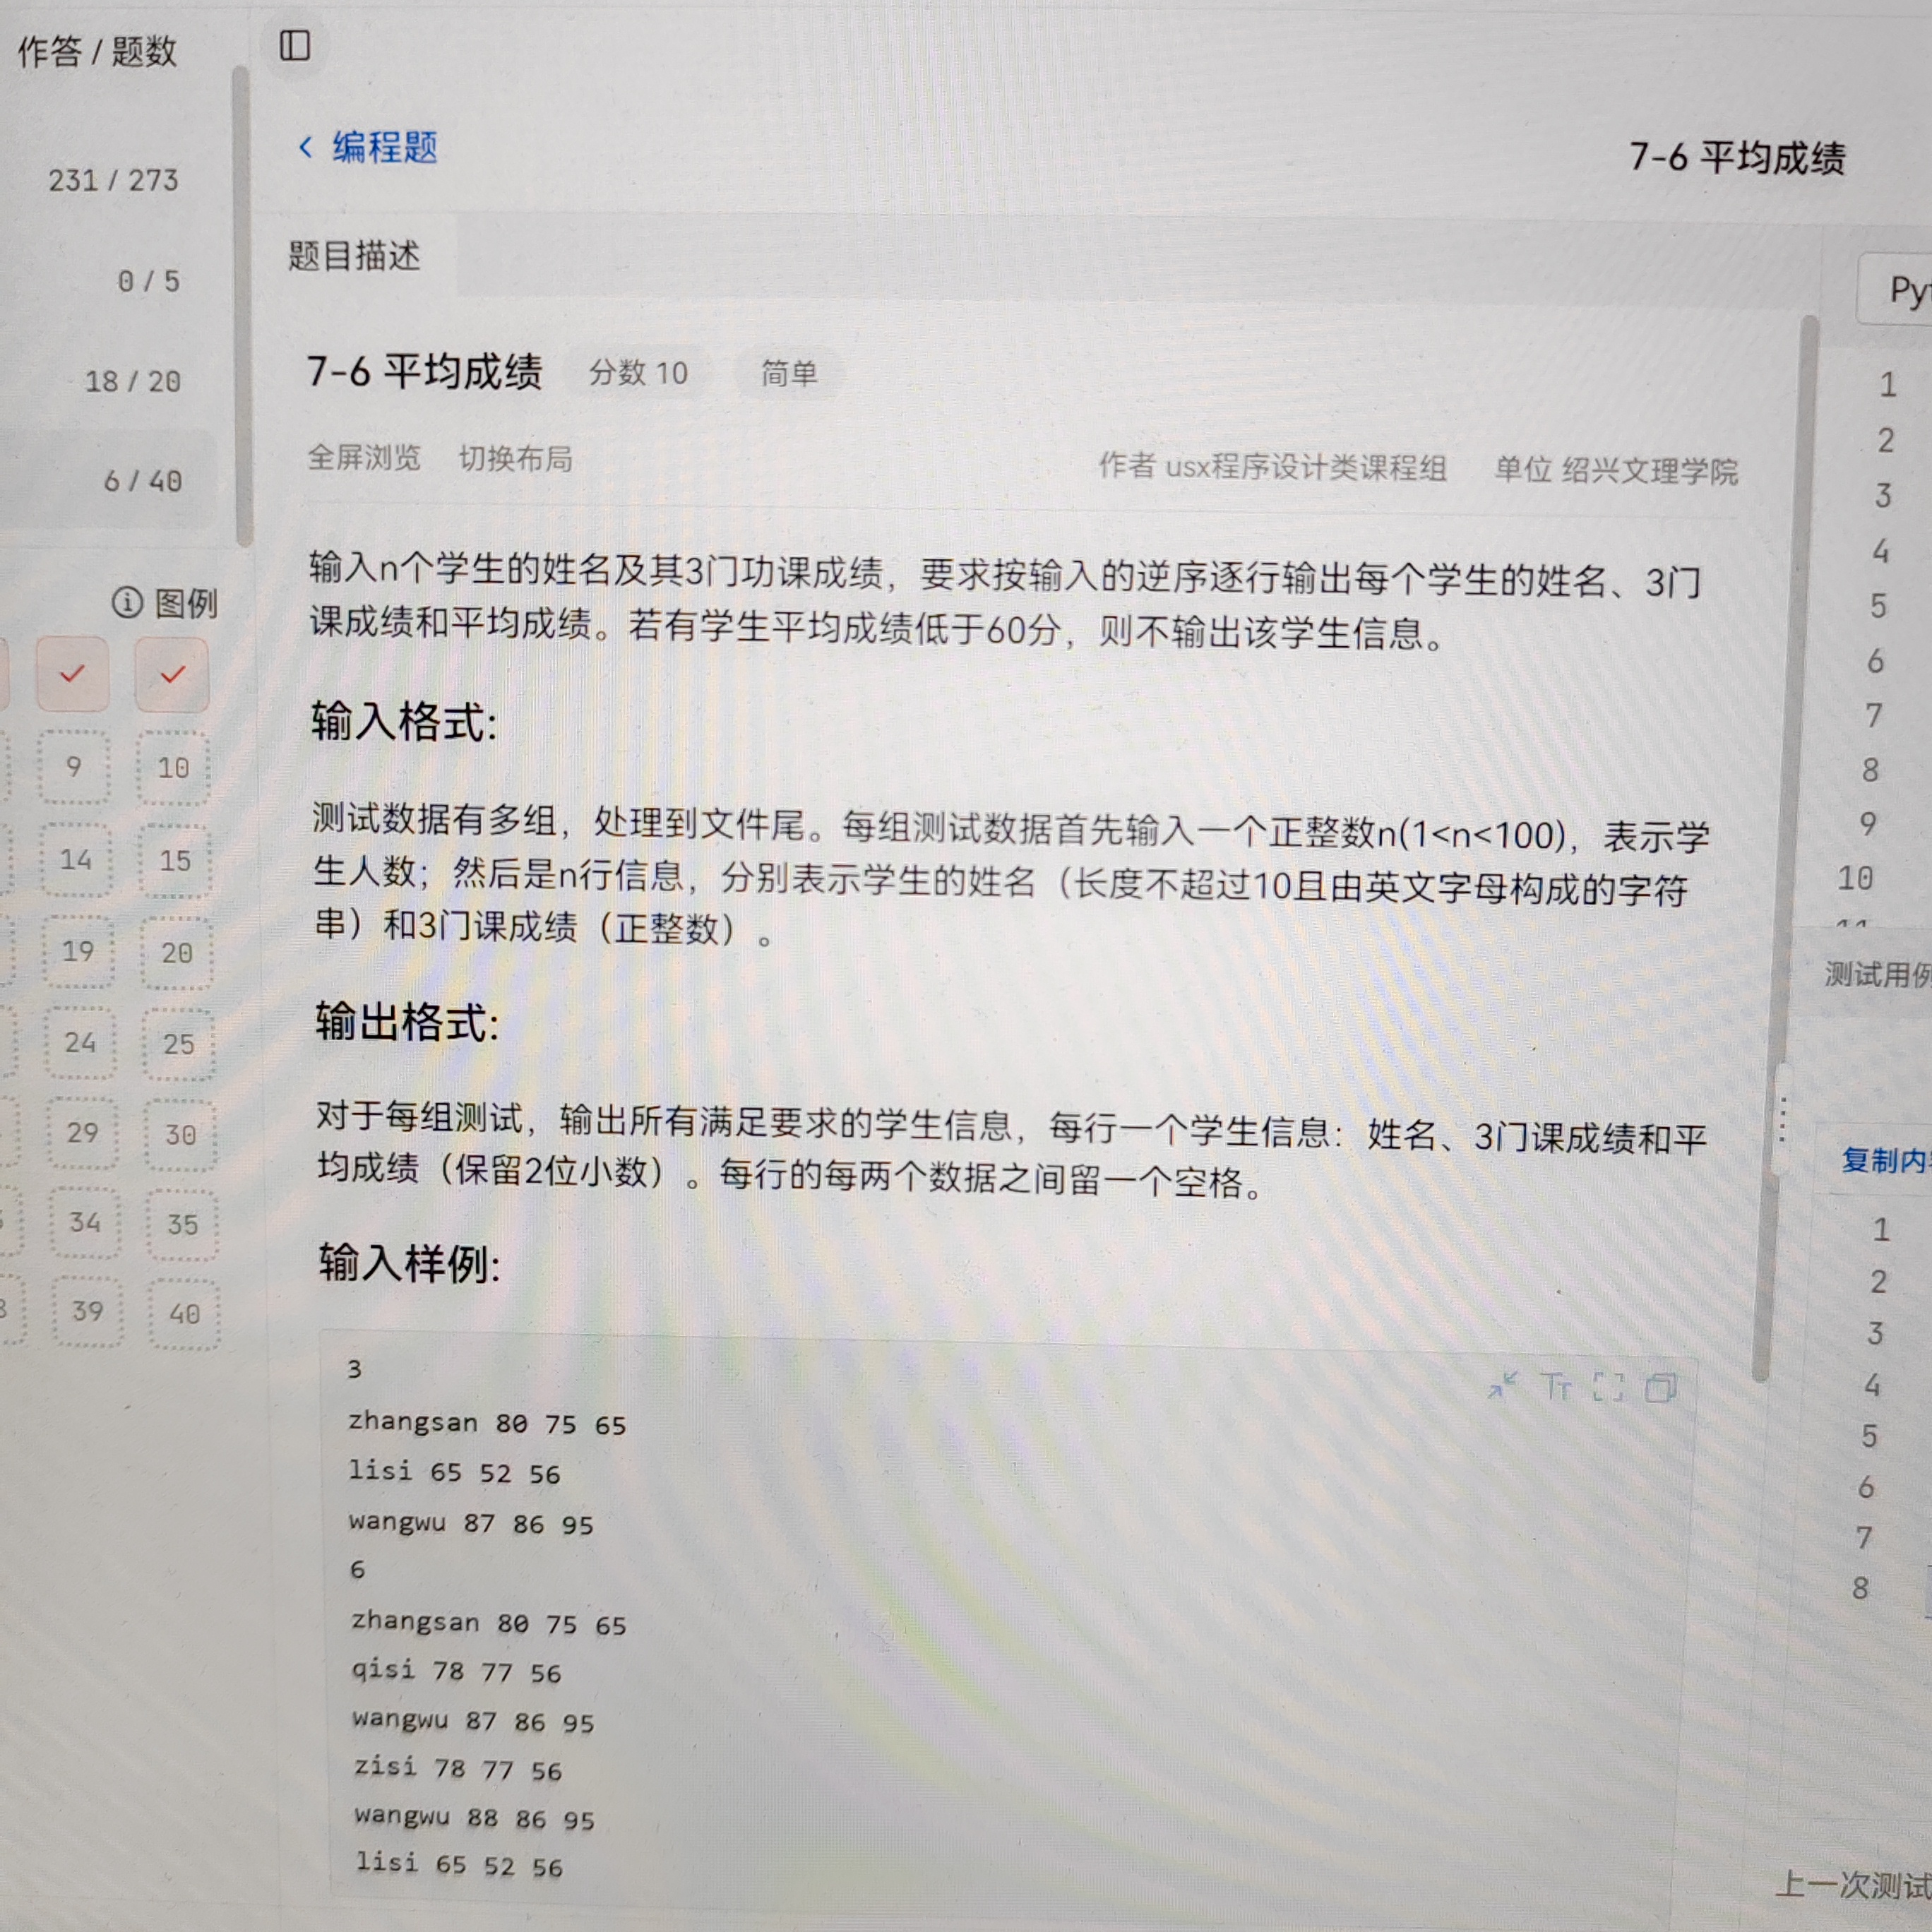Open question number 30
This screenshot has width=1932, height=1932.
181,1135
